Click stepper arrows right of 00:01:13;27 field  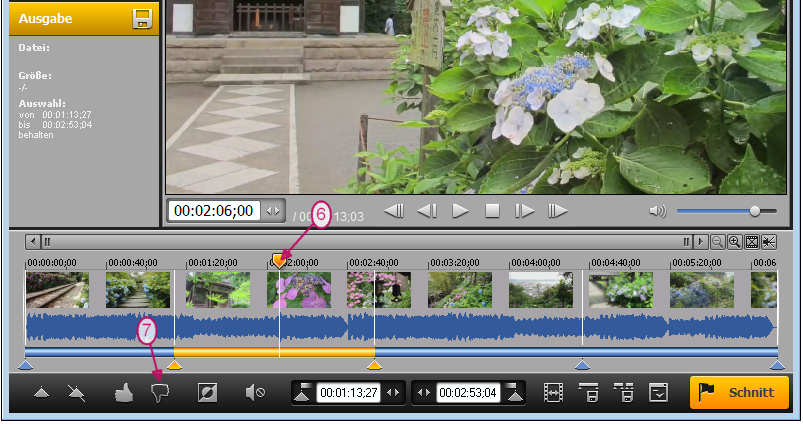(x=393, y=393)
